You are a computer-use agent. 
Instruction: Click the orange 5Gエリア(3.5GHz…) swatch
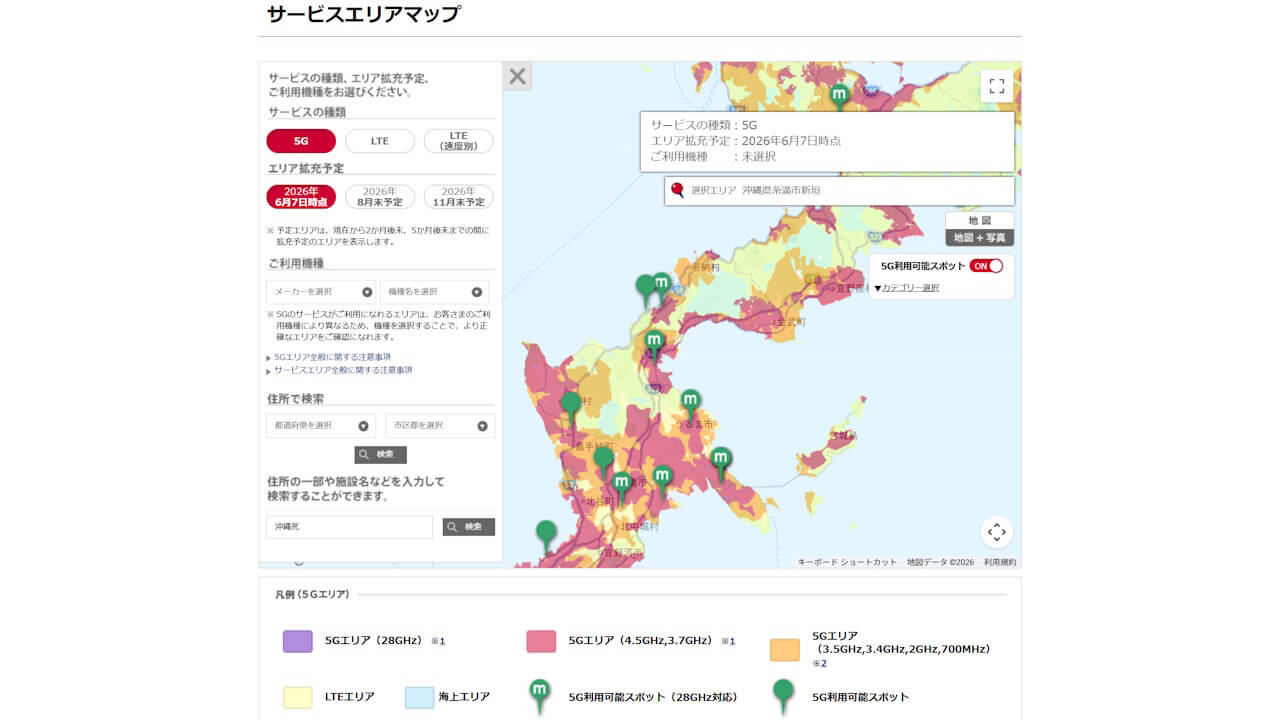(785, 650)
